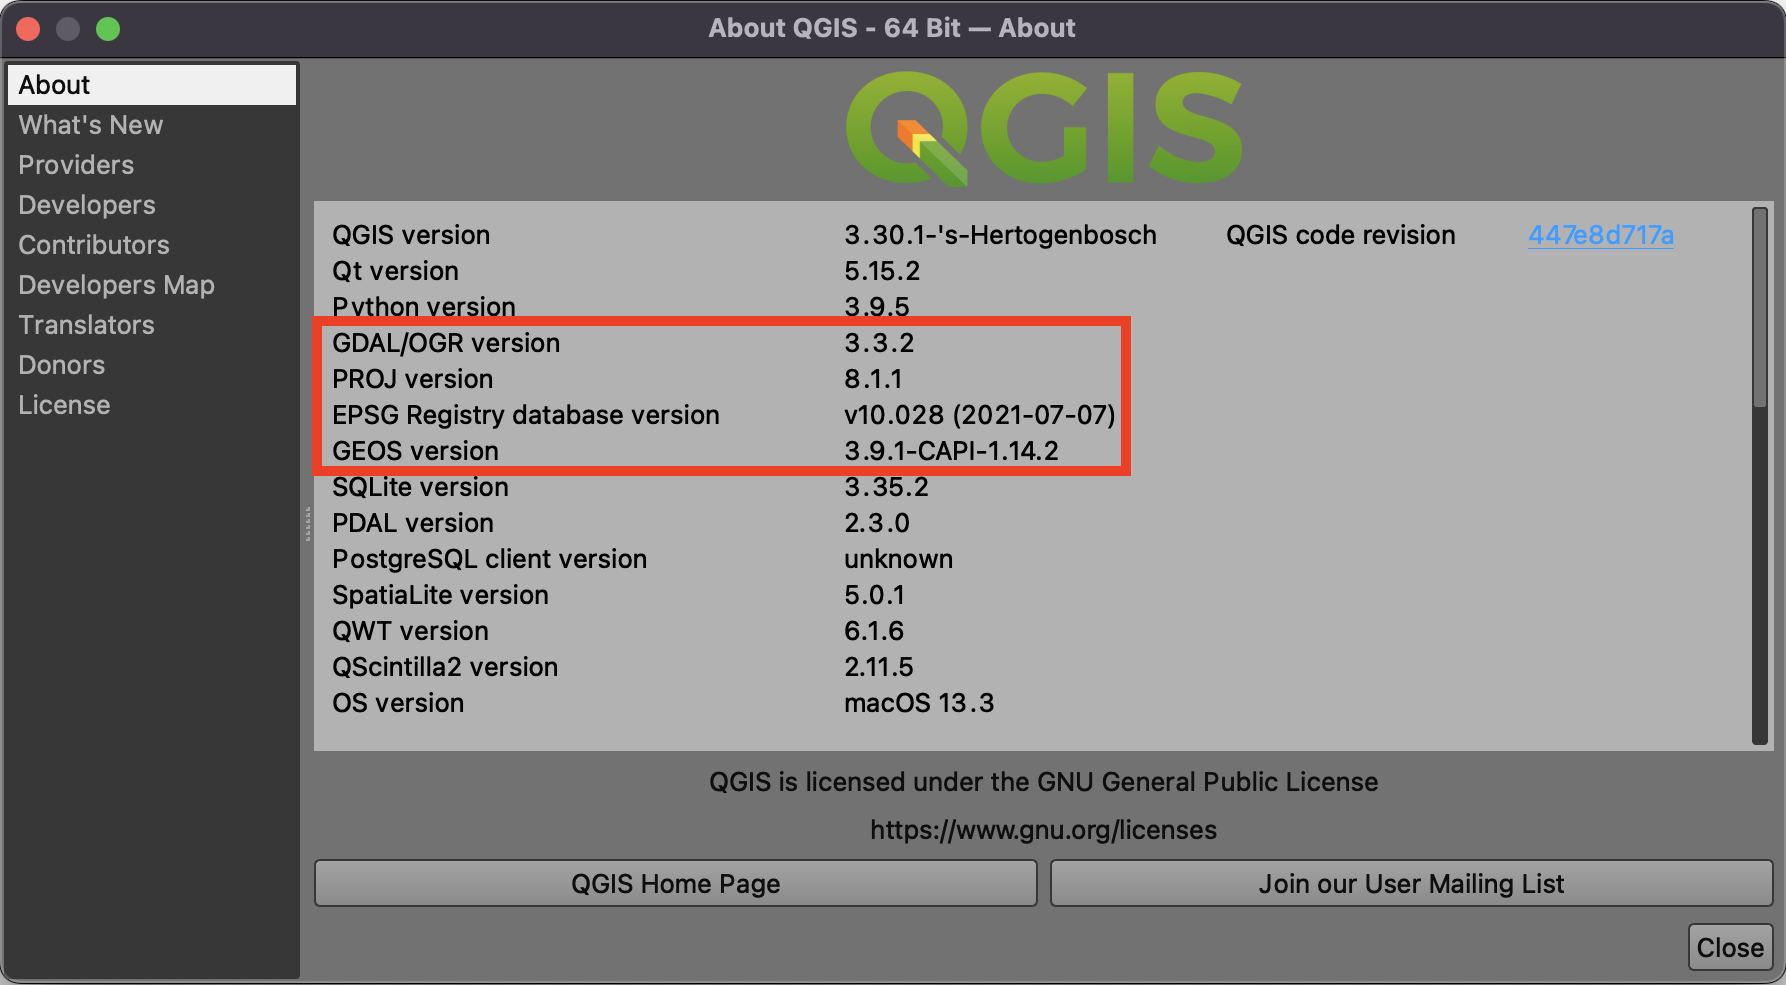Click the QGIS Home Page button

[675, 884]
